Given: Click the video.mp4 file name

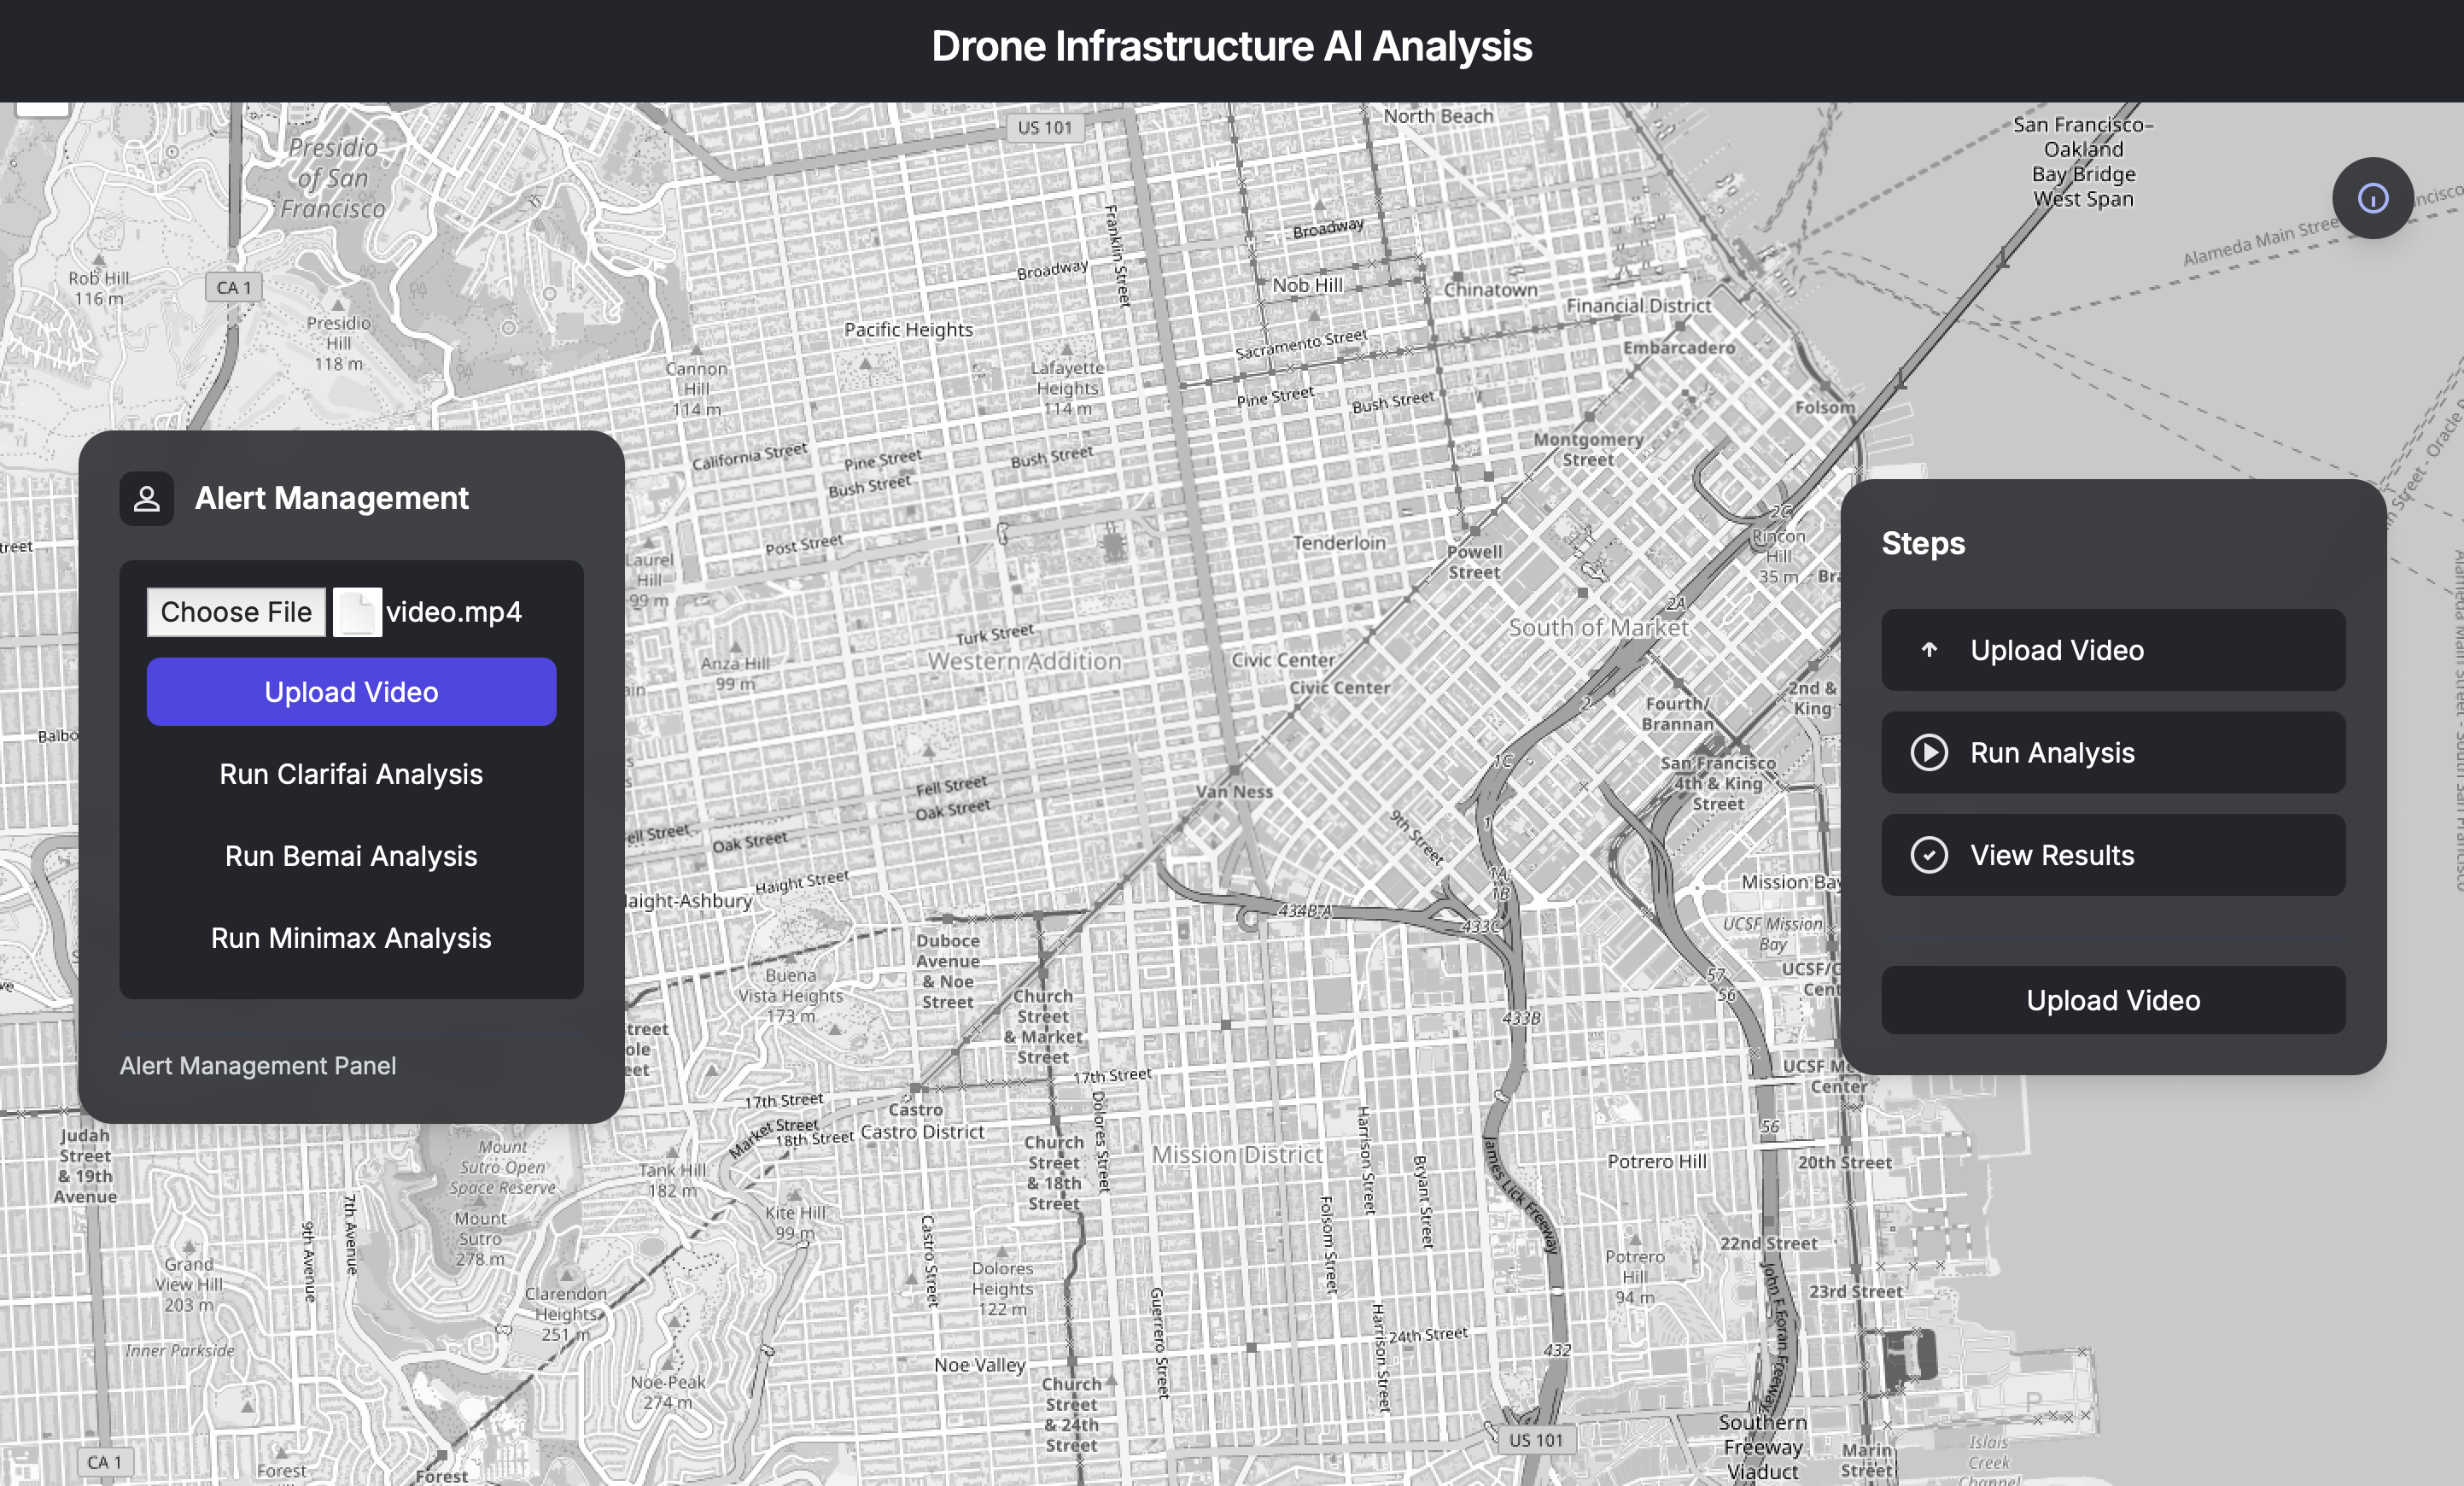Looking at the screenshot, I should [454, 612].
